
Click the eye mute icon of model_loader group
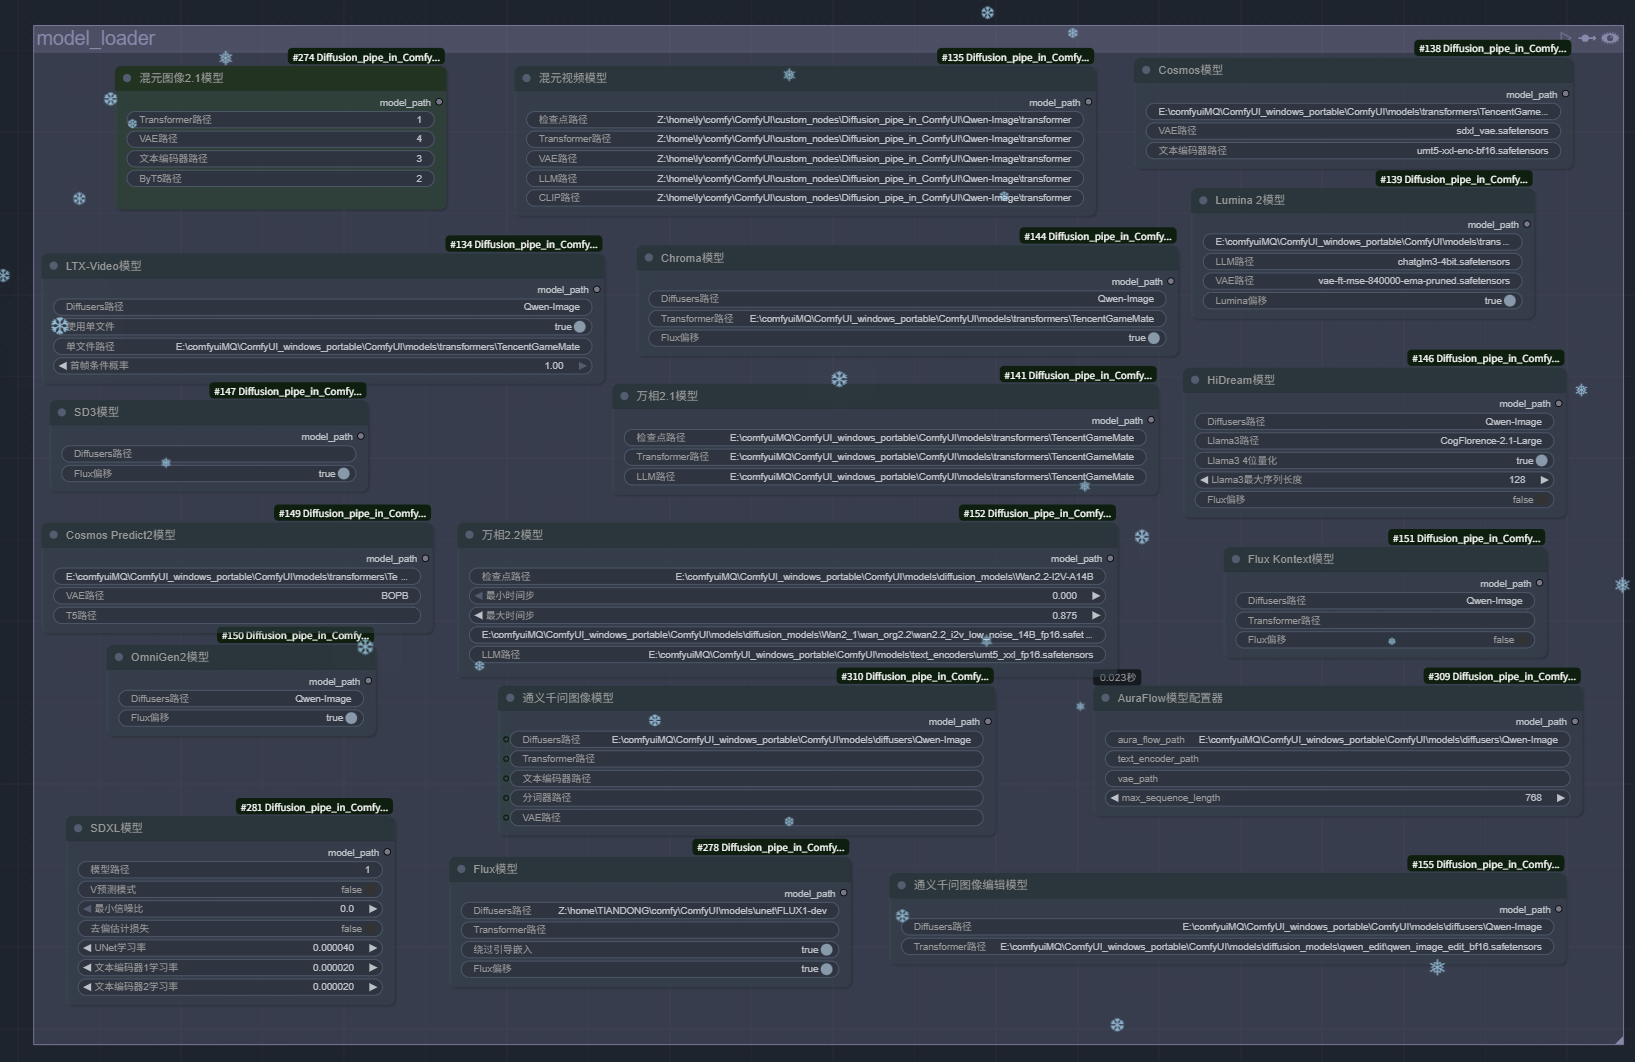tap(1610, 38)
